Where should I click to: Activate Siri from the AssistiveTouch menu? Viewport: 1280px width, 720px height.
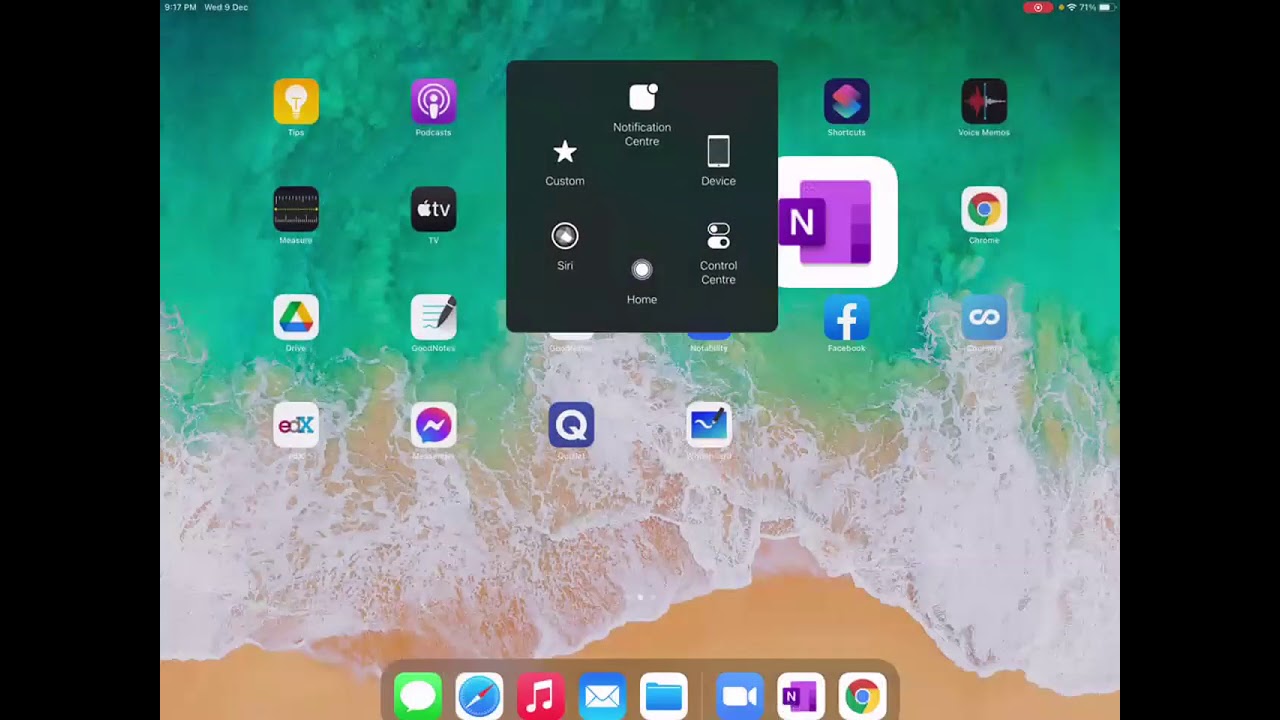point(565,246)
